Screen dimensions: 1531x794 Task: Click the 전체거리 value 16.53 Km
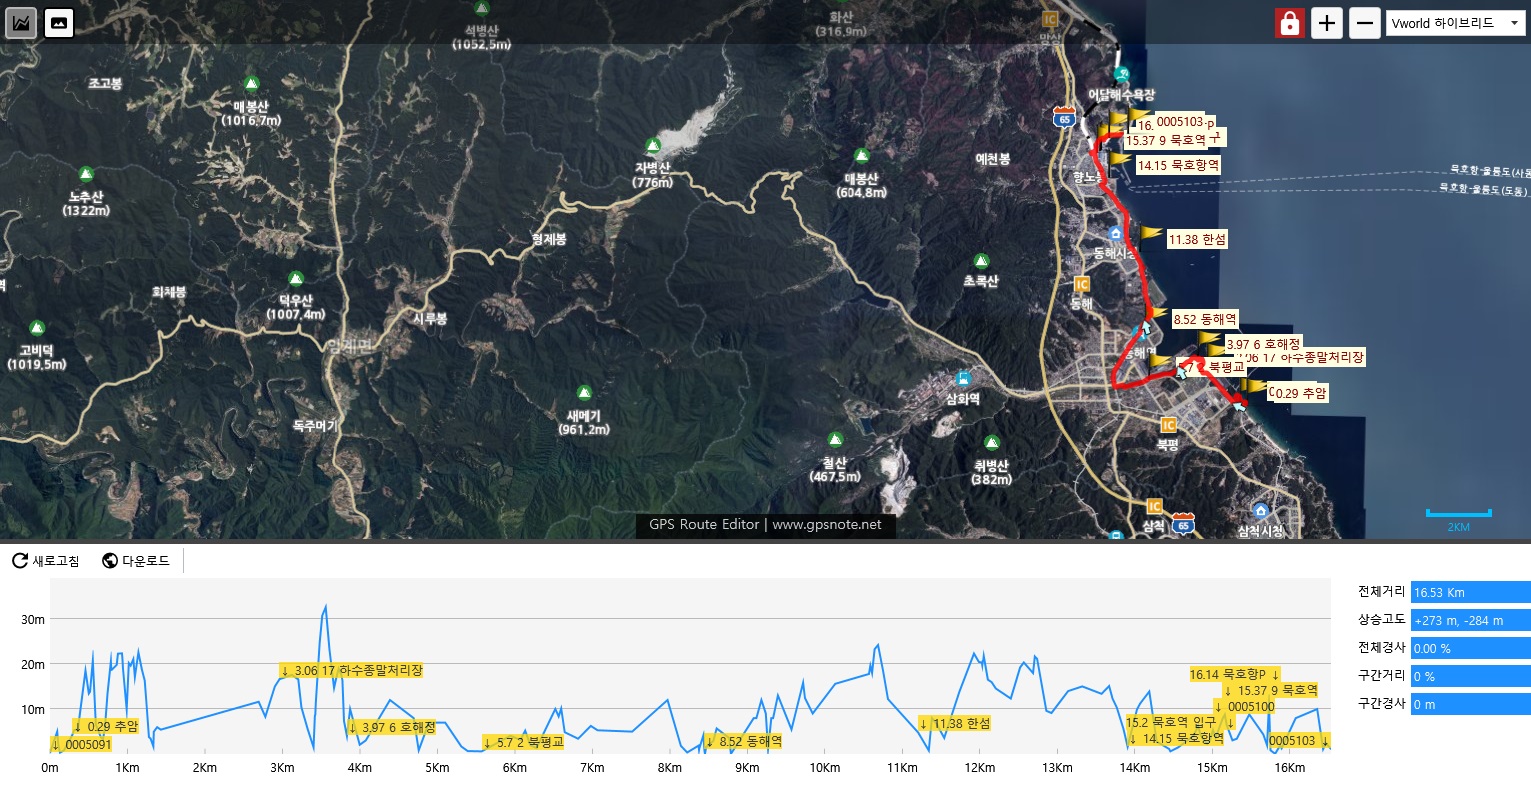click(x=1470, y=593)
